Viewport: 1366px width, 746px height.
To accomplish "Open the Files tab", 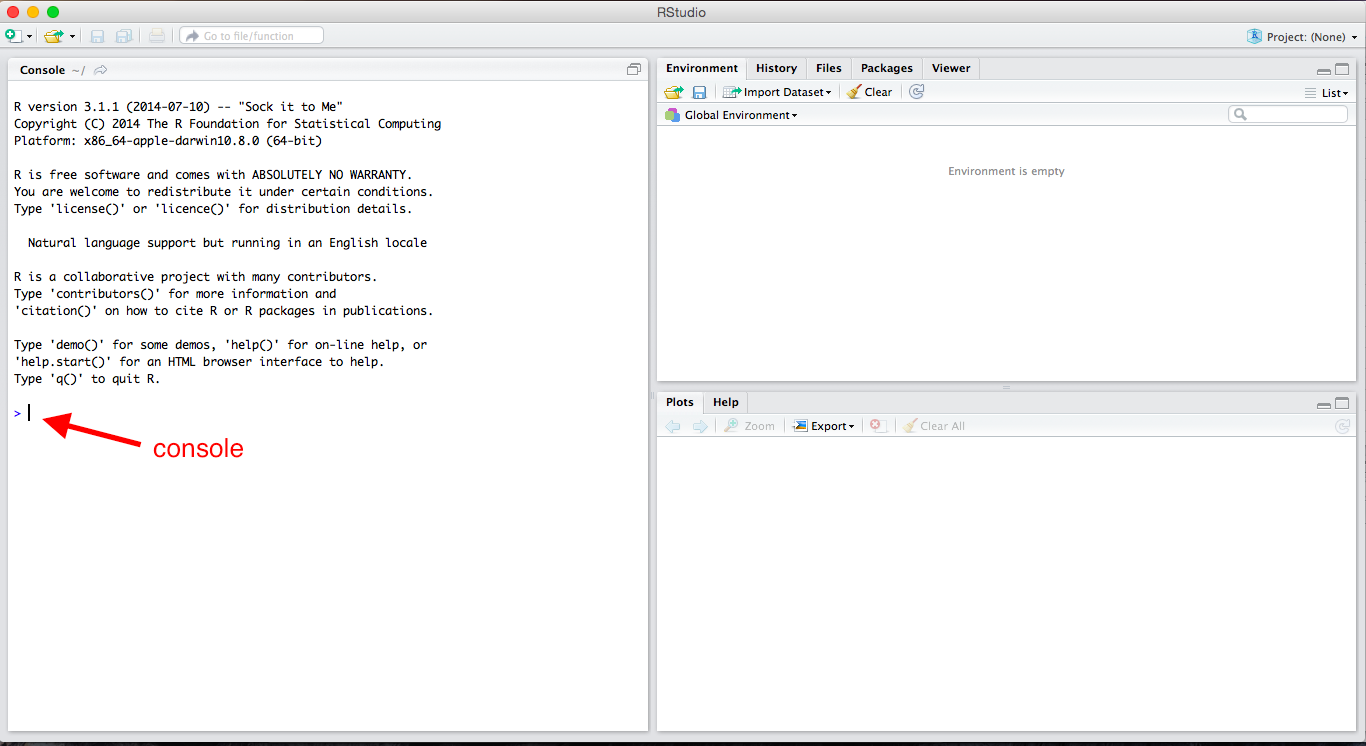I will pos(828,68).
